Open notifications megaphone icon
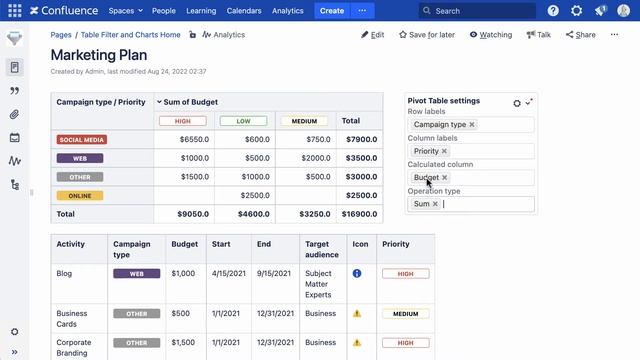Image resolution: width=640 pixels, height=360 pixels. click(x=600, y=11)
